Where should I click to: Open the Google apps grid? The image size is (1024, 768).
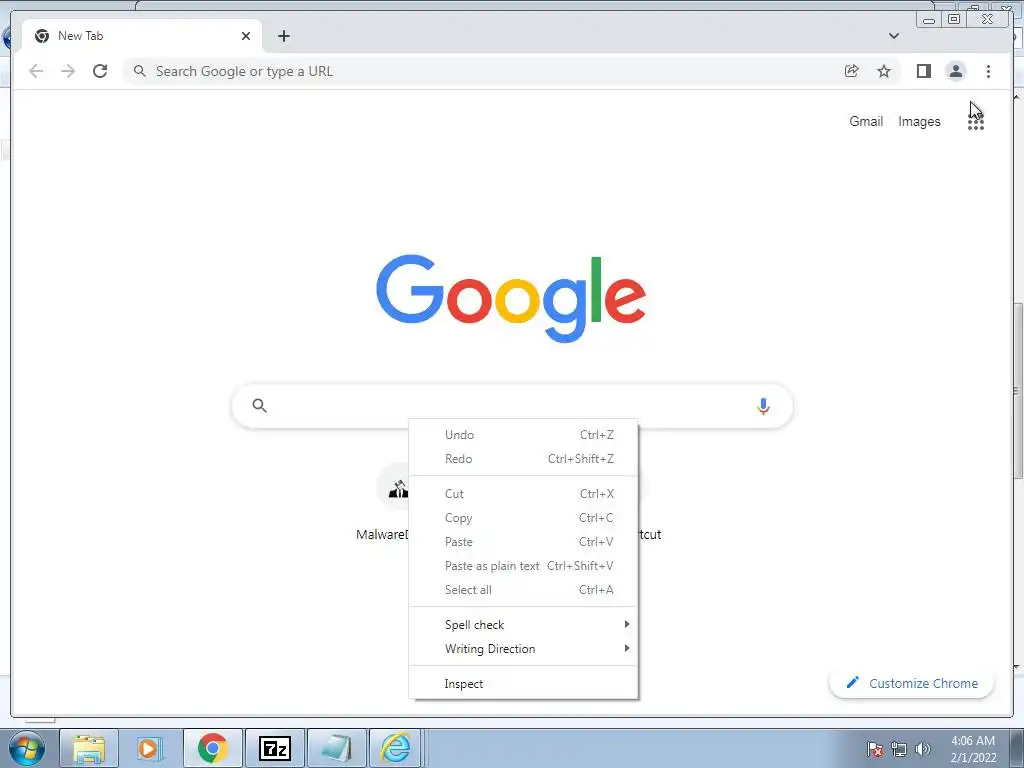click(976, 121)
